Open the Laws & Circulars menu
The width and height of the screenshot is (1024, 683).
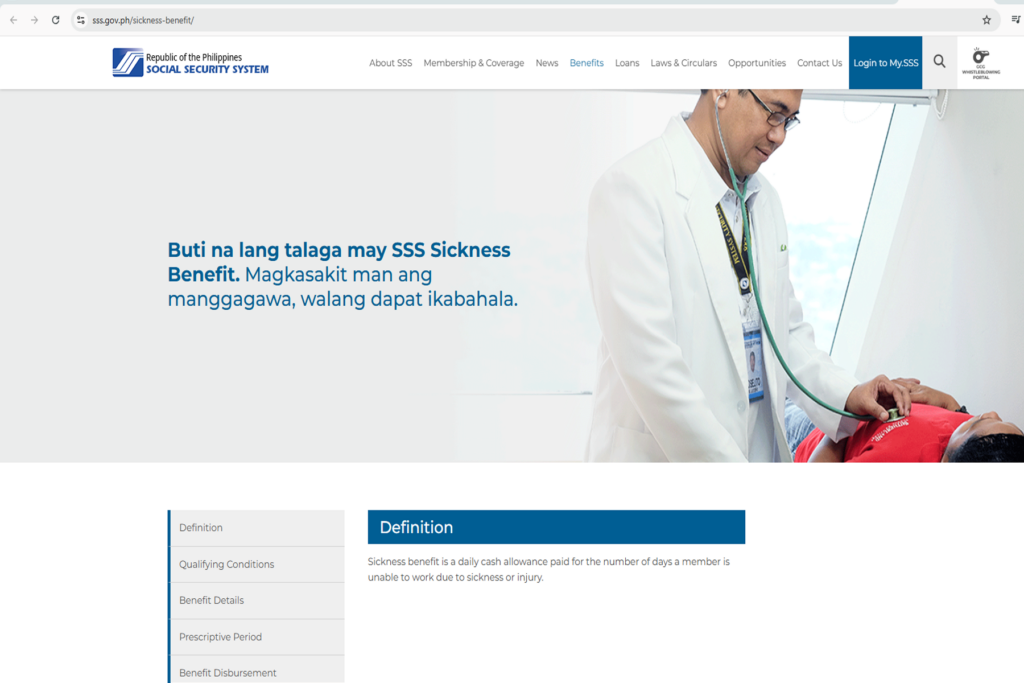pyautogui.click(x=684, y=63)
